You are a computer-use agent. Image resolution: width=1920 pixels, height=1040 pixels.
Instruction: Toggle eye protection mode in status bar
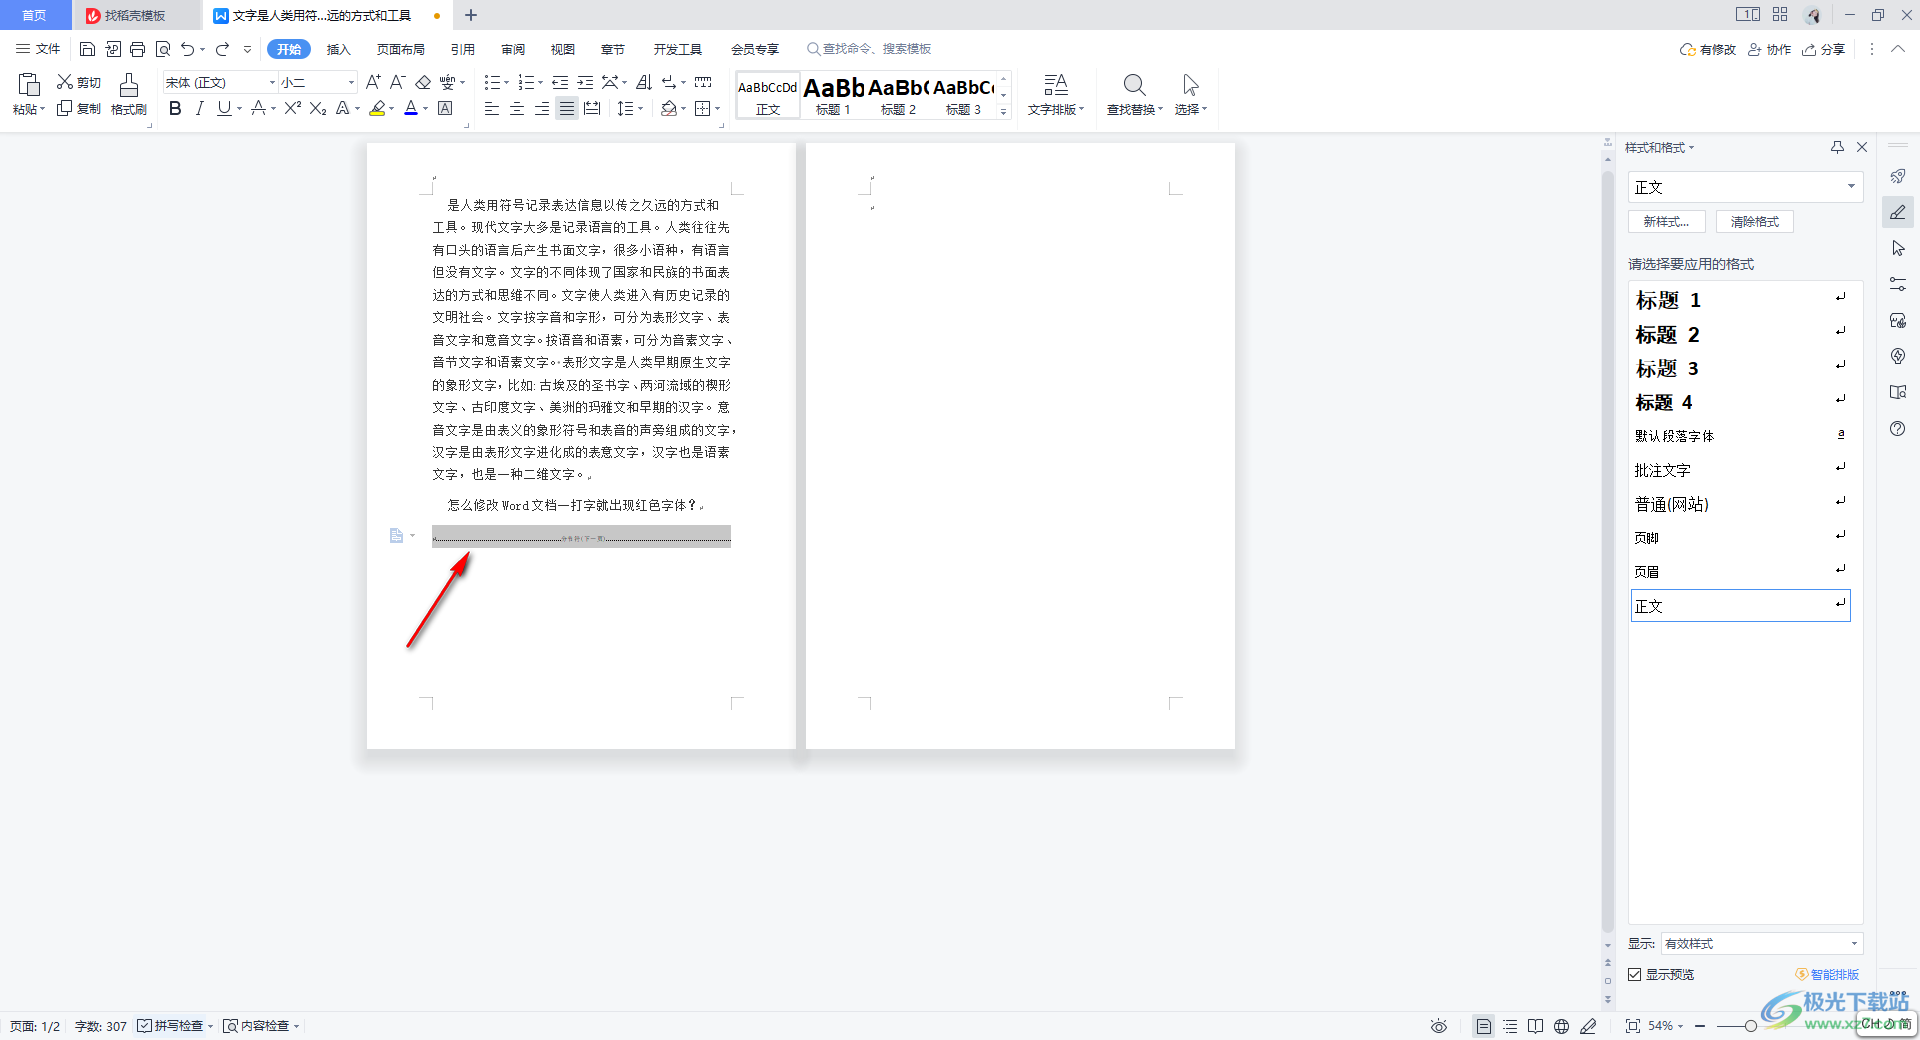coord(1439,1026)
